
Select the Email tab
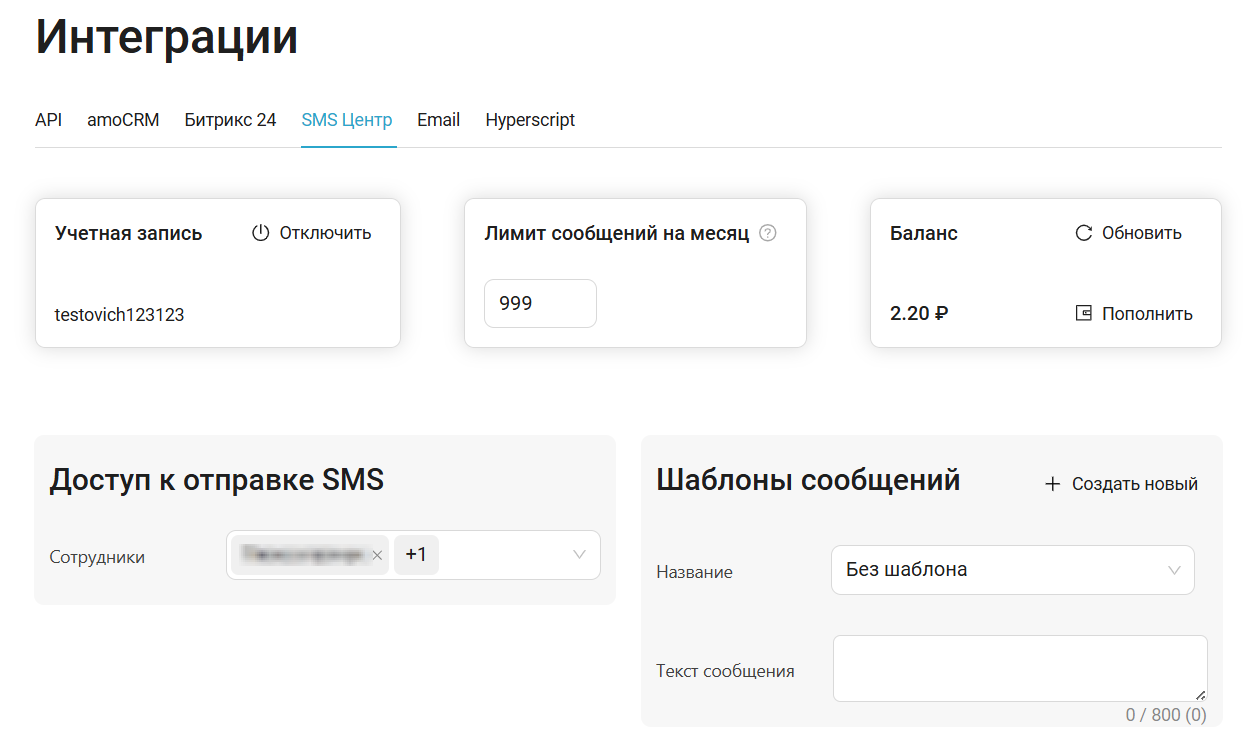pos(438,120)
